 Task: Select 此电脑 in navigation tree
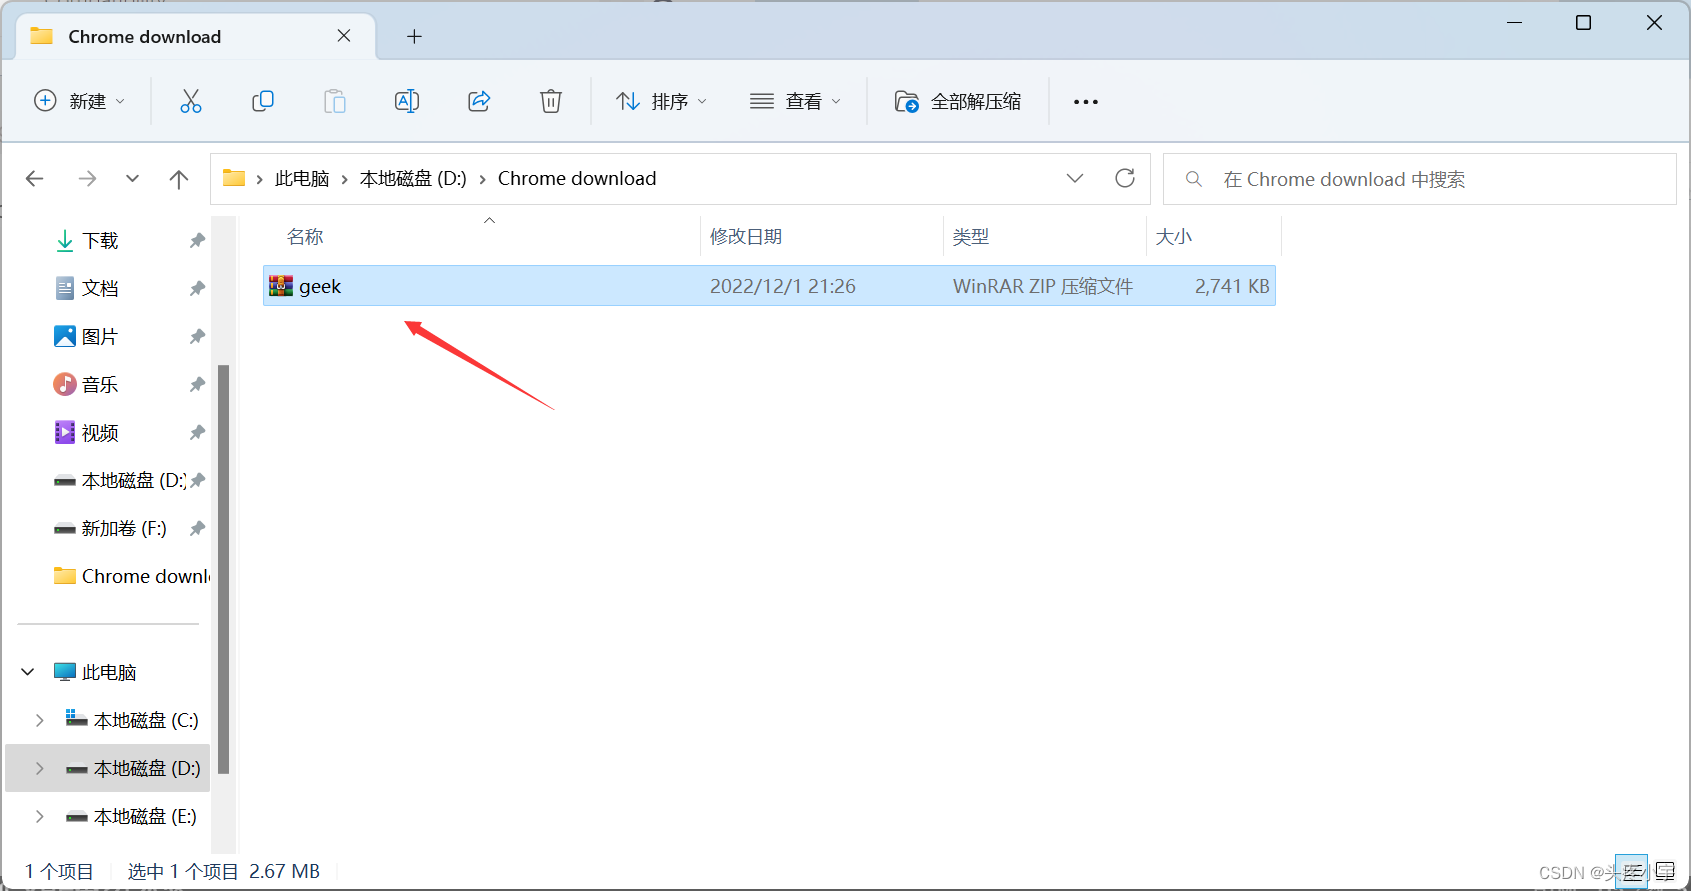point(109,673)
